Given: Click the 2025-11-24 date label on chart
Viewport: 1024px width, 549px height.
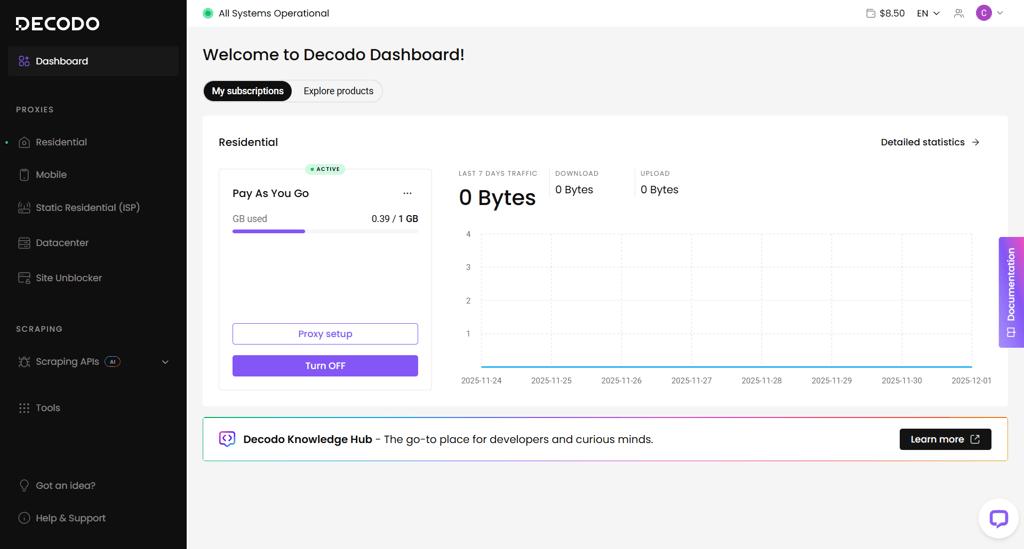Looking at the screenshot, I should (481, 381).
